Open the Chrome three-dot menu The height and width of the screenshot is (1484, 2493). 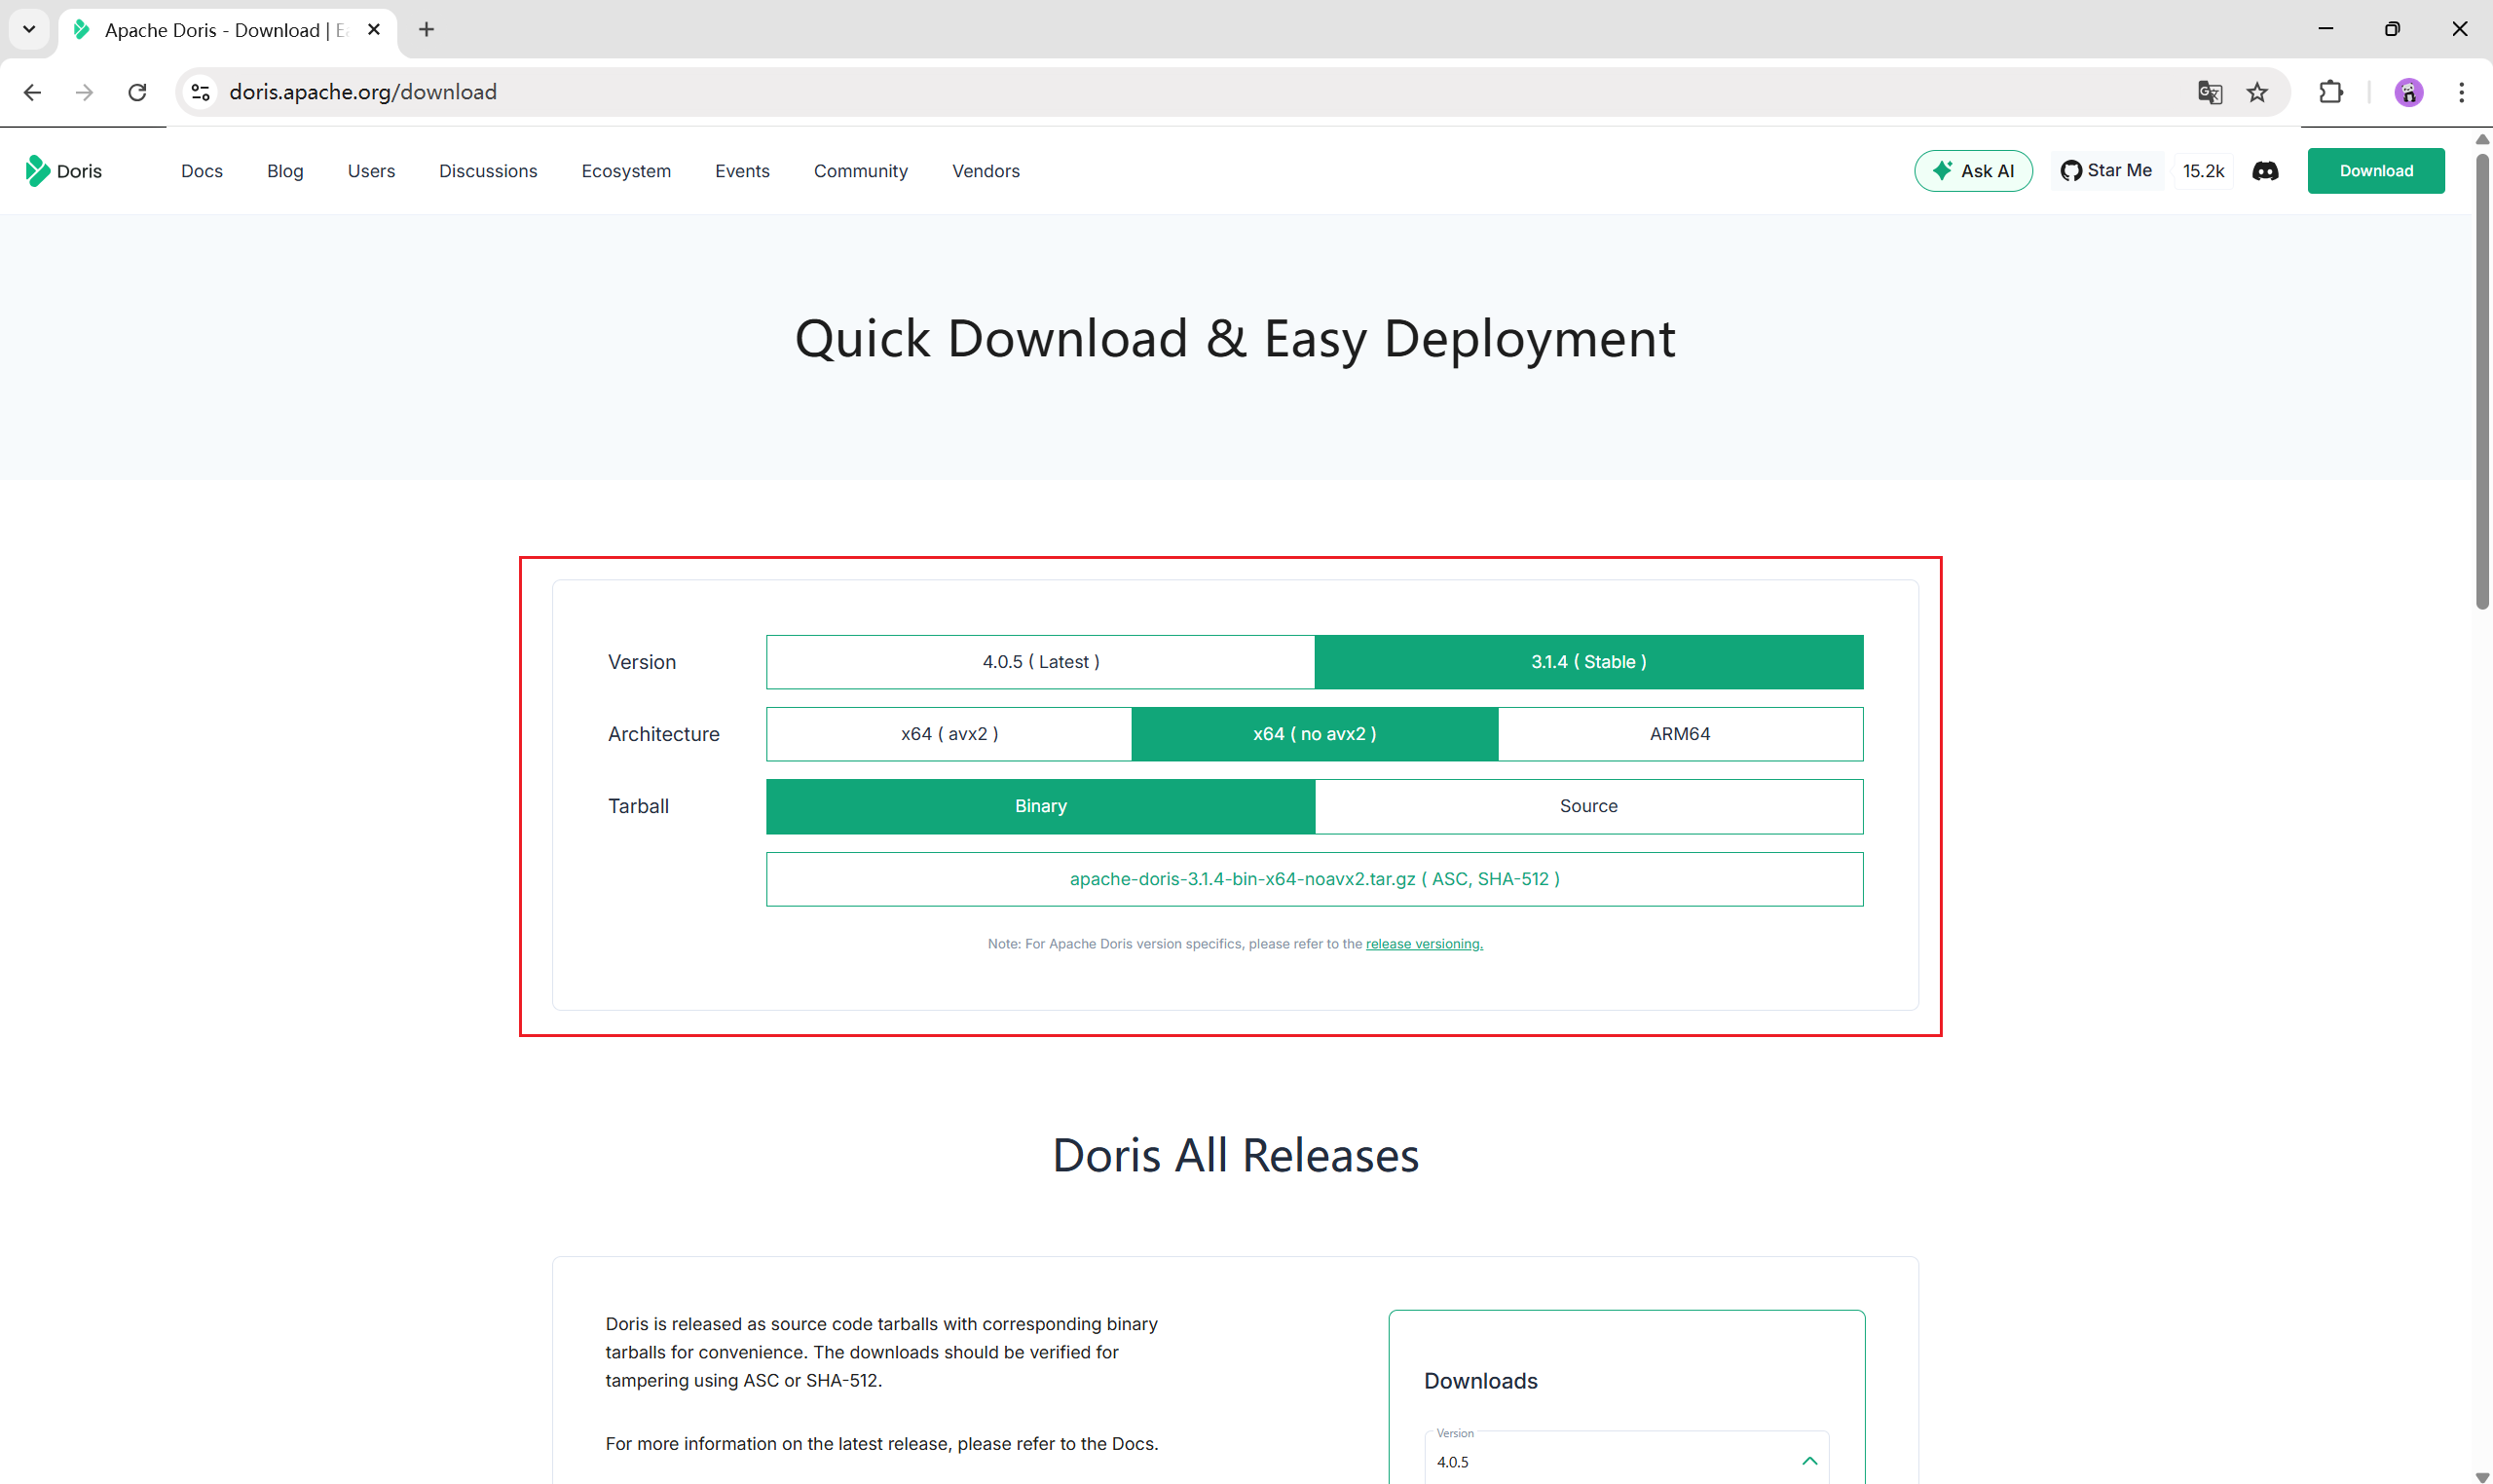pos(2461,93)
